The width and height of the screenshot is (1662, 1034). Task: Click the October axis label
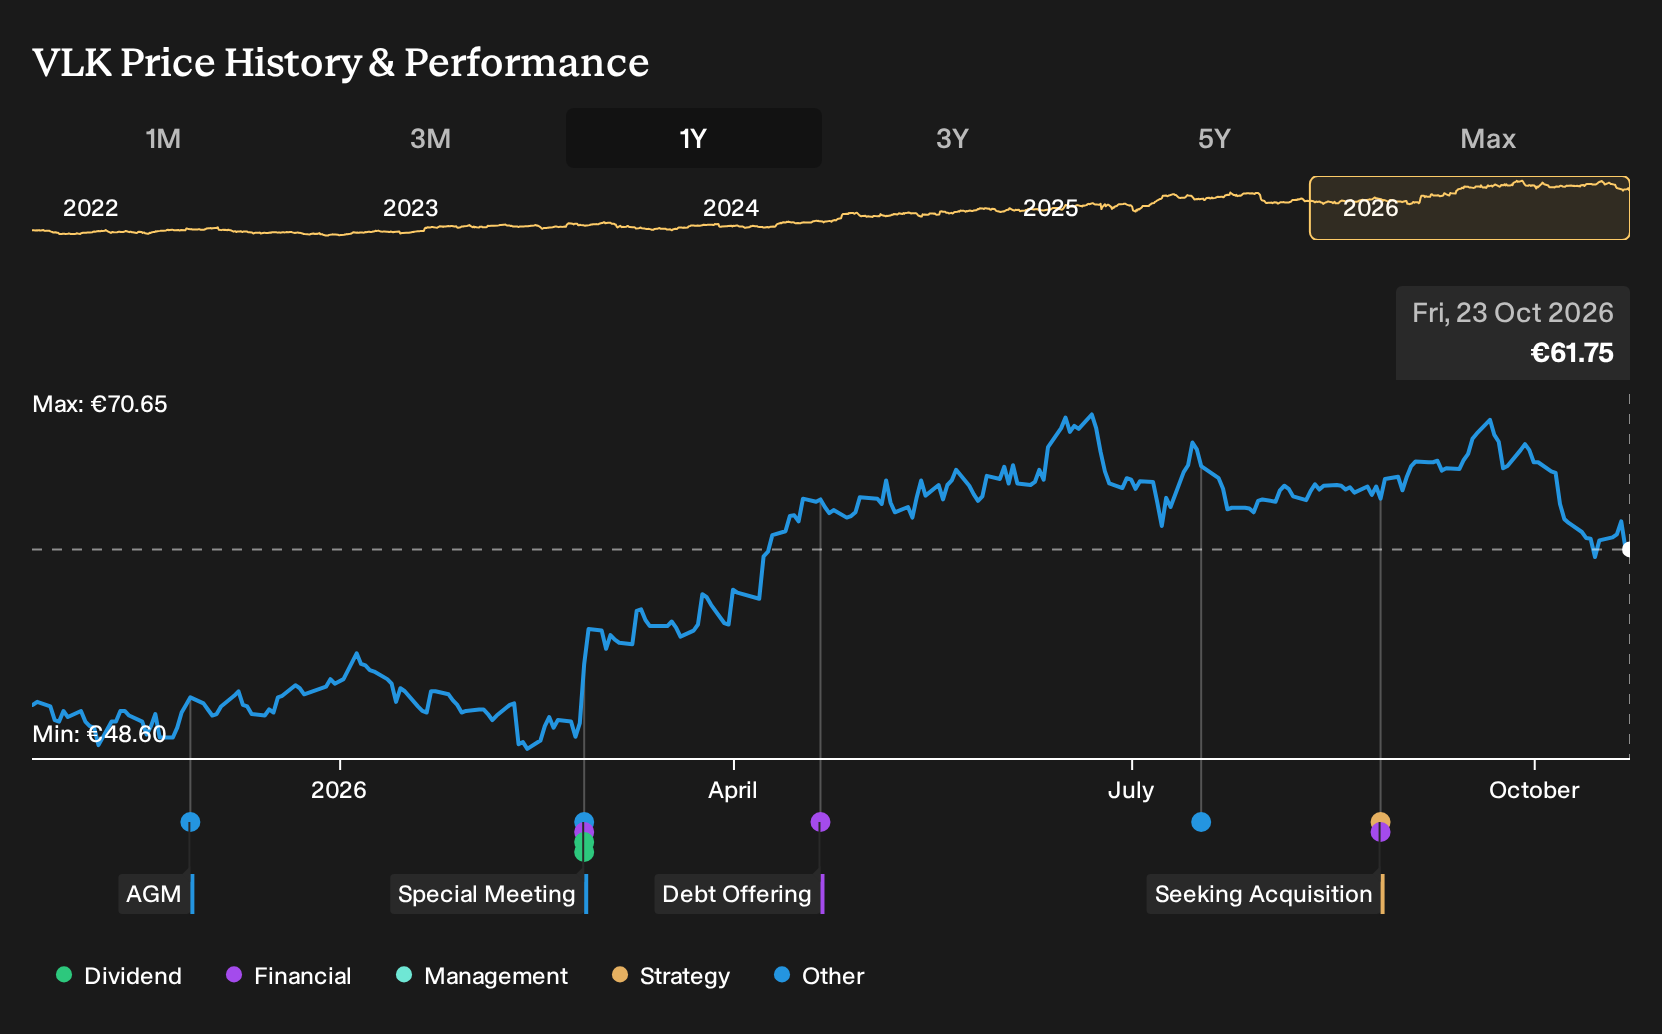pyautogui.click(x=1534, y=790)
